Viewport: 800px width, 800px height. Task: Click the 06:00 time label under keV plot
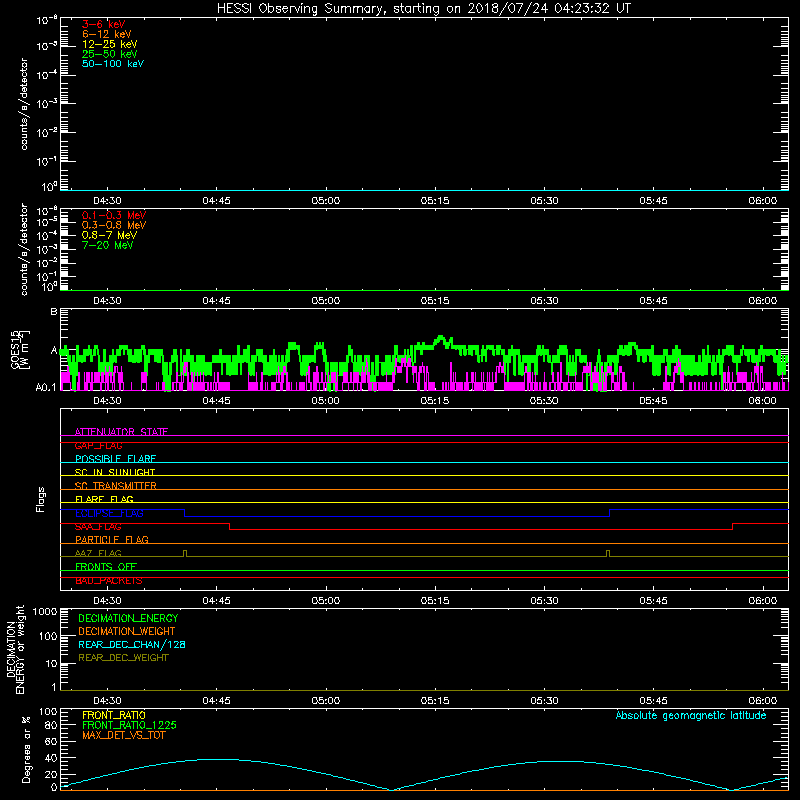coord(763,201)
